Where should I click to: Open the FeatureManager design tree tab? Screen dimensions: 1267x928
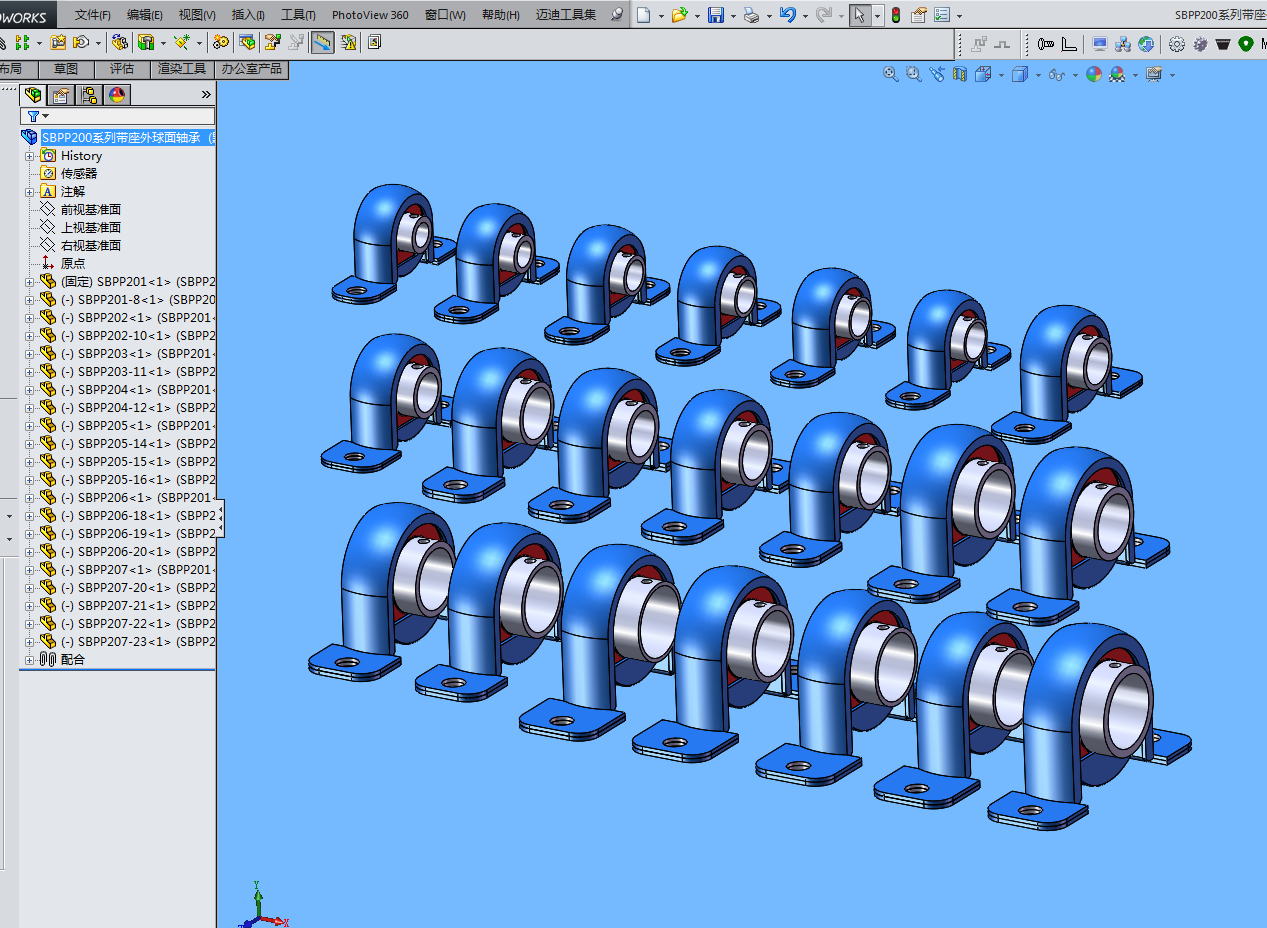[34, 95]
